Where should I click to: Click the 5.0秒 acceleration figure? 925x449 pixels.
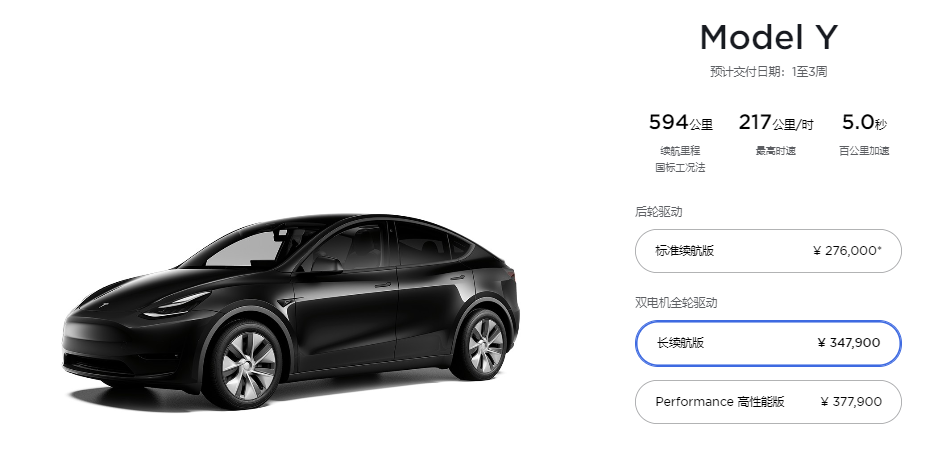click(864, 123)
